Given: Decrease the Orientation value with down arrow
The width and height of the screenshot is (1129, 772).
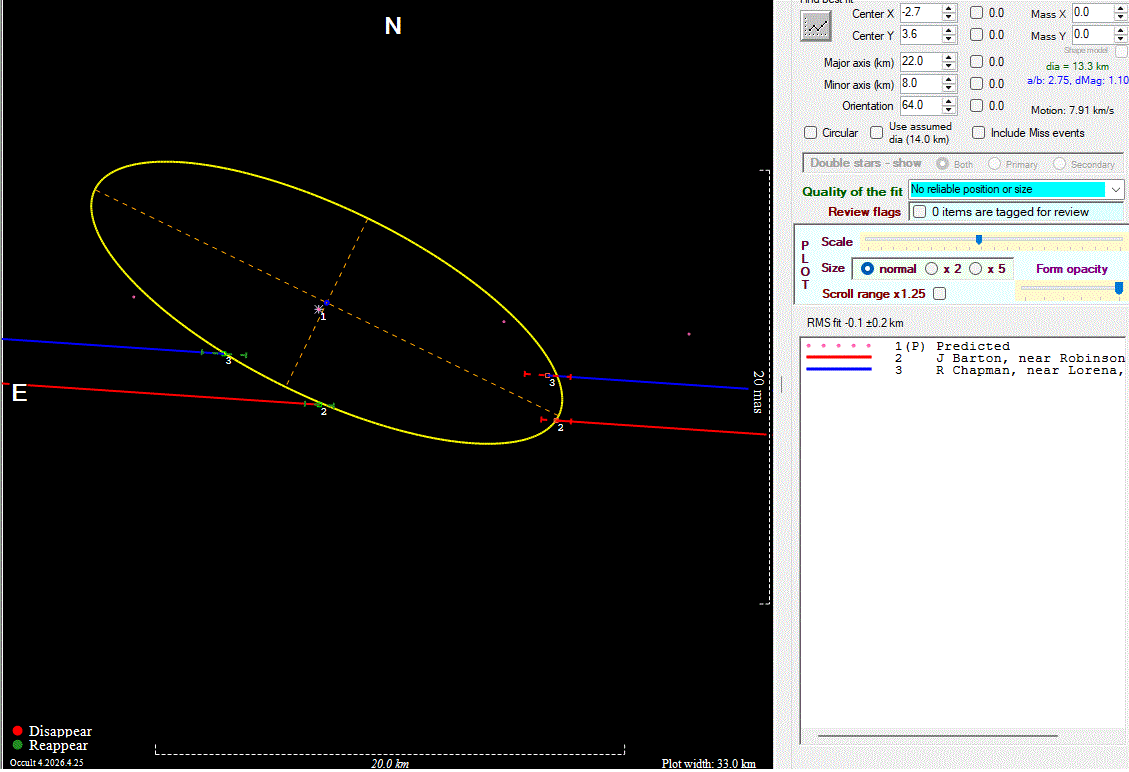Looking at the screenshot, I should (948, 109).
